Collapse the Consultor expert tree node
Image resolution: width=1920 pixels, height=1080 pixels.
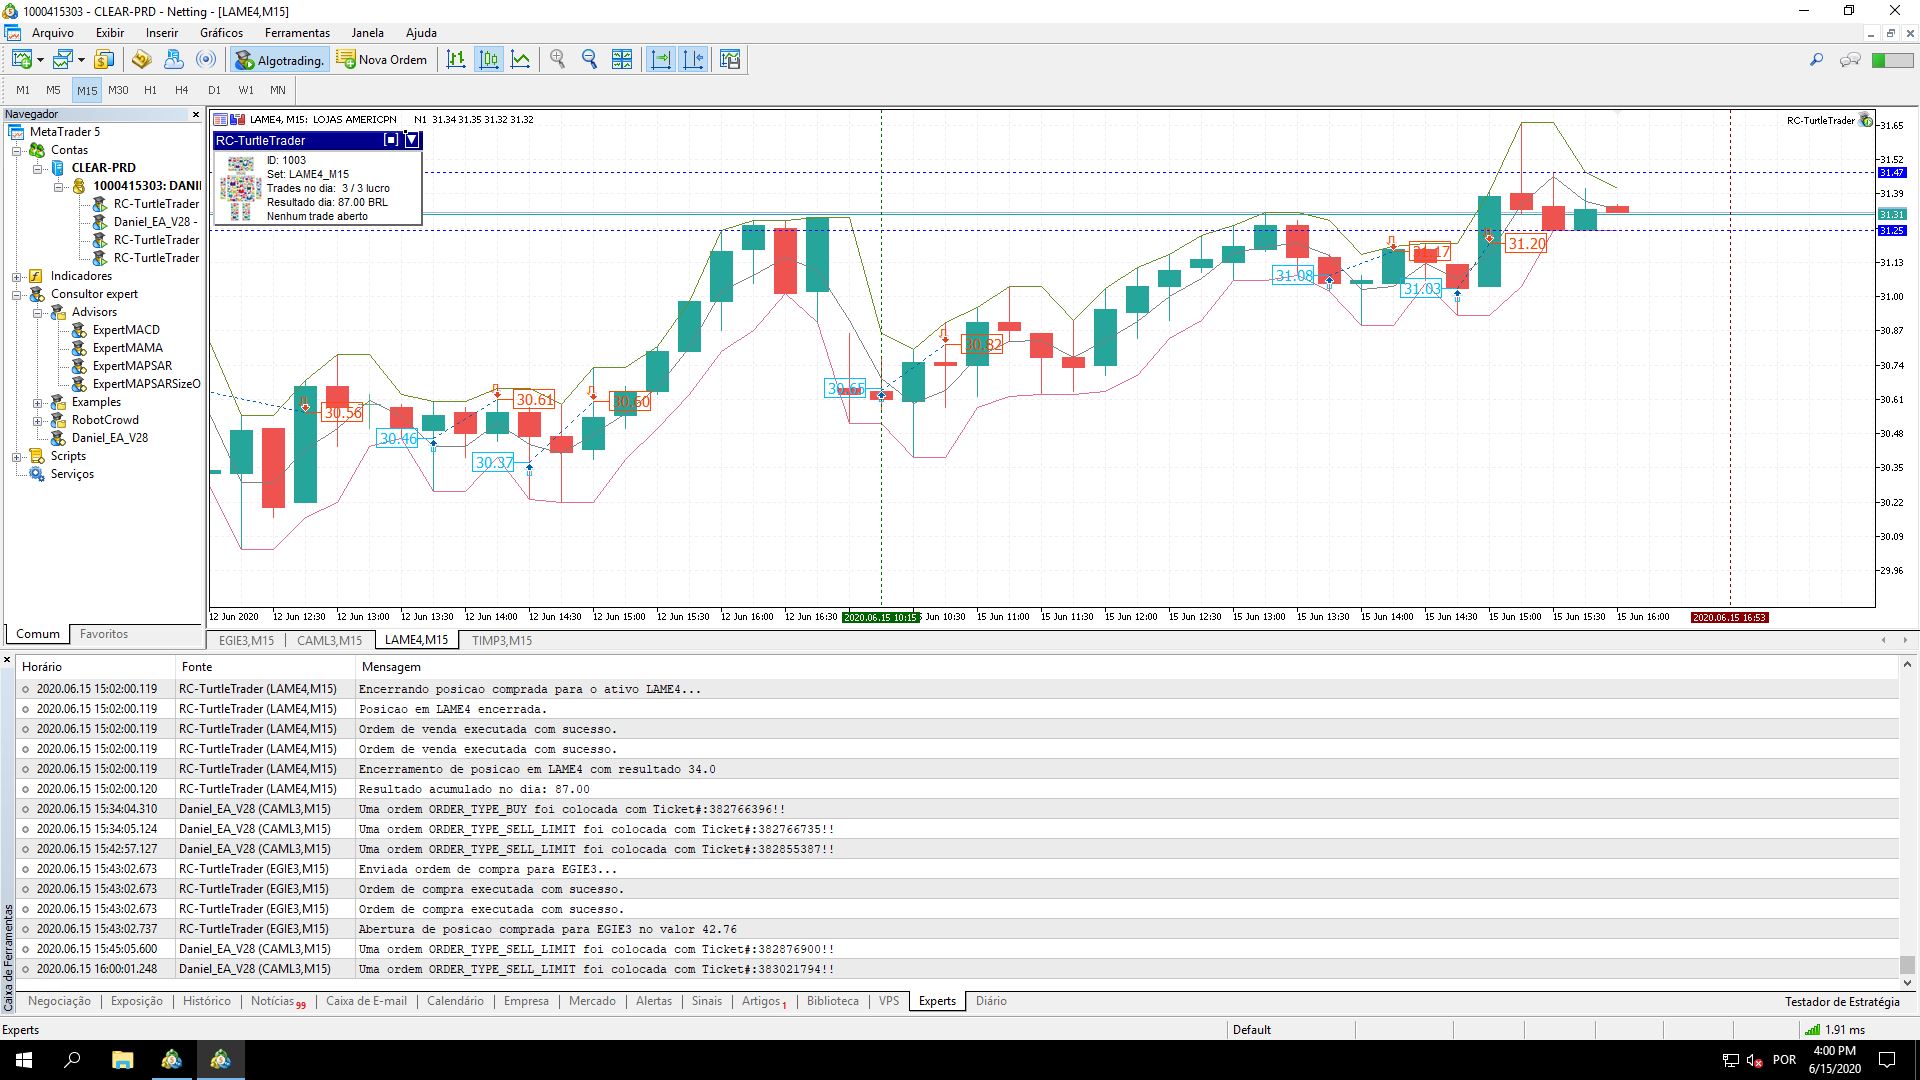[x=17, y=295]
